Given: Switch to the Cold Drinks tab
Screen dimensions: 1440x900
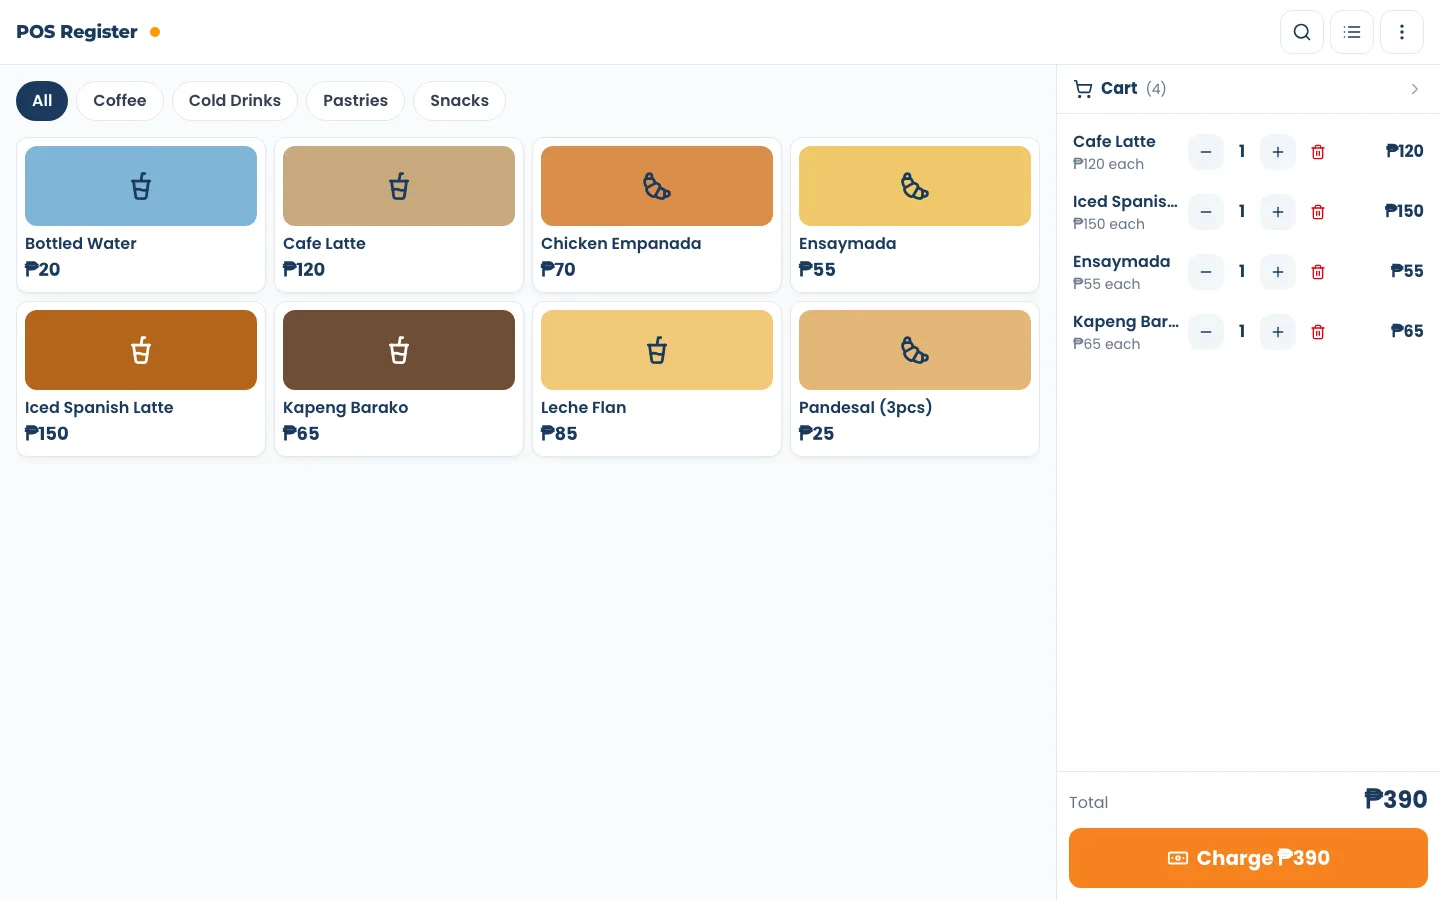Looking at the screenshot, I should tap(235, 101).
